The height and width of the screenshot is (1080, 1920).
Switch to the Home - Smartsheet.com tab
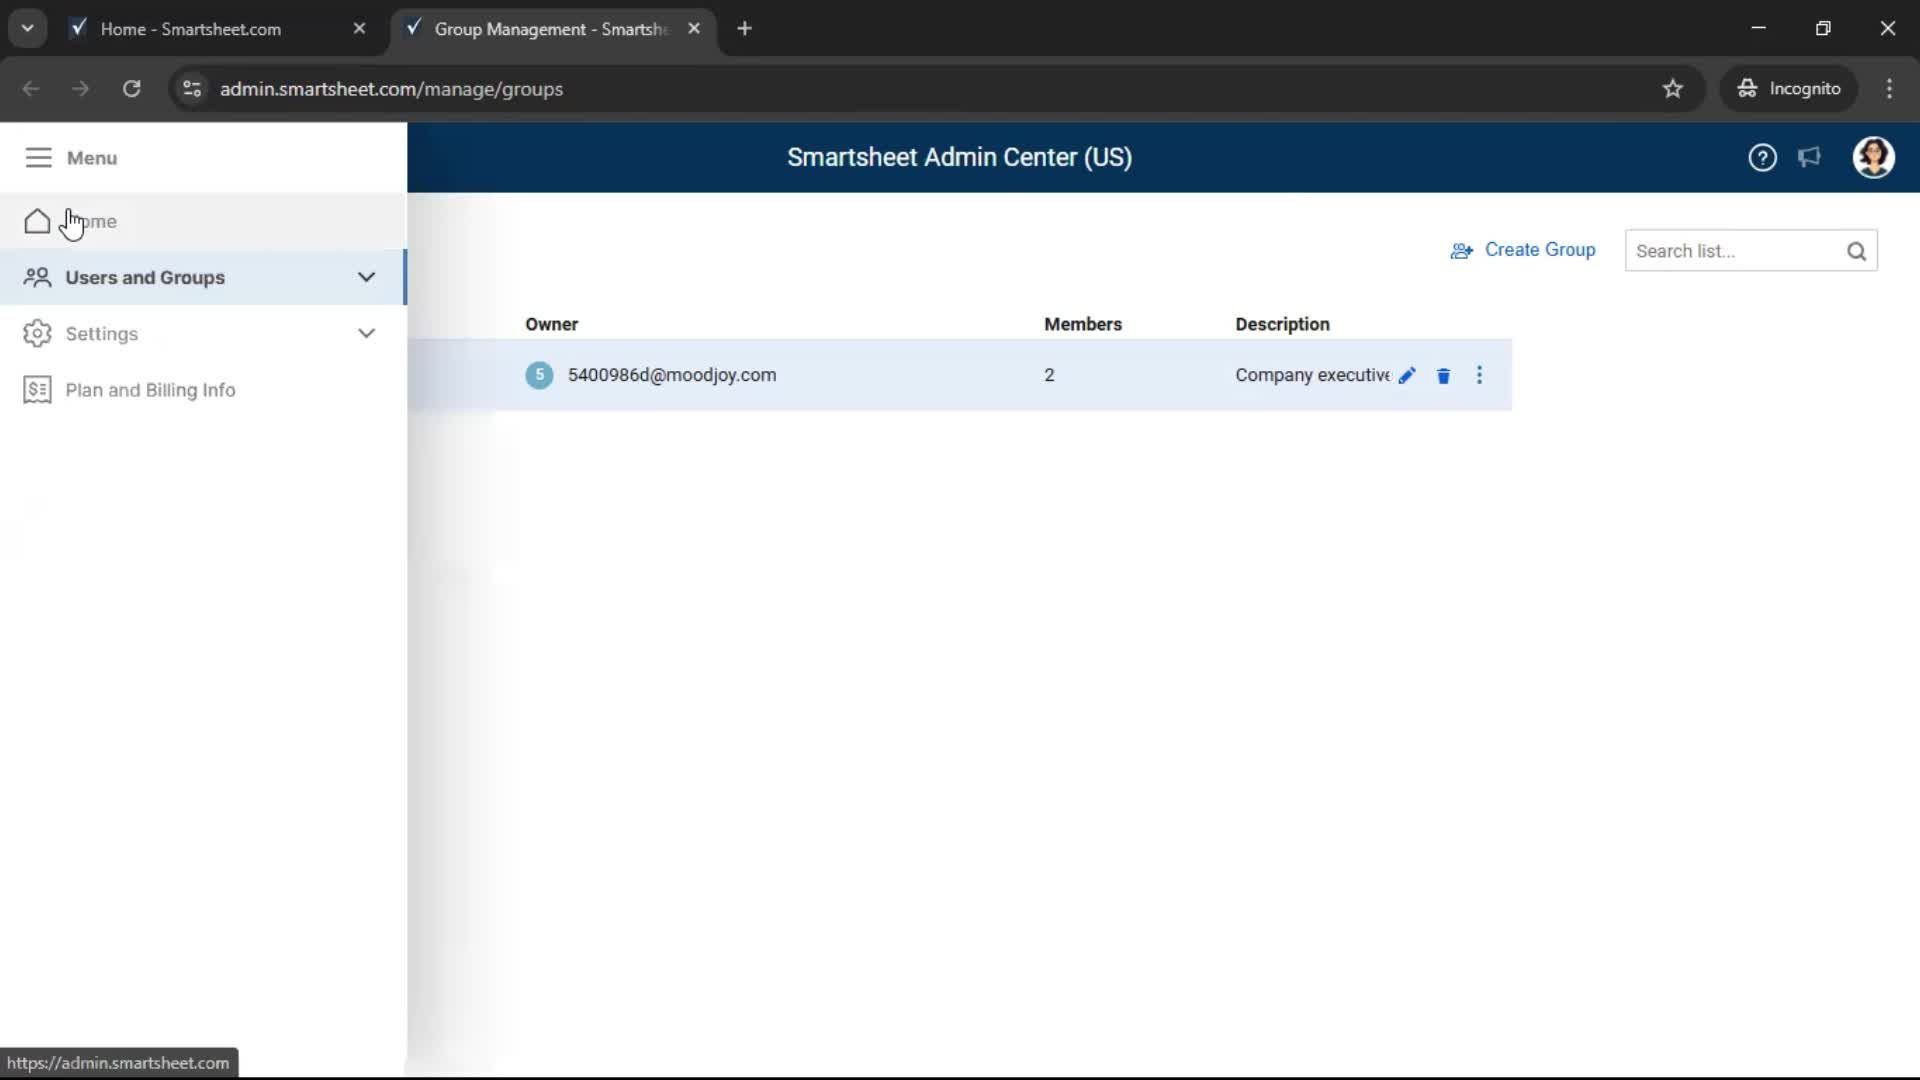click(x=190, y=29)
